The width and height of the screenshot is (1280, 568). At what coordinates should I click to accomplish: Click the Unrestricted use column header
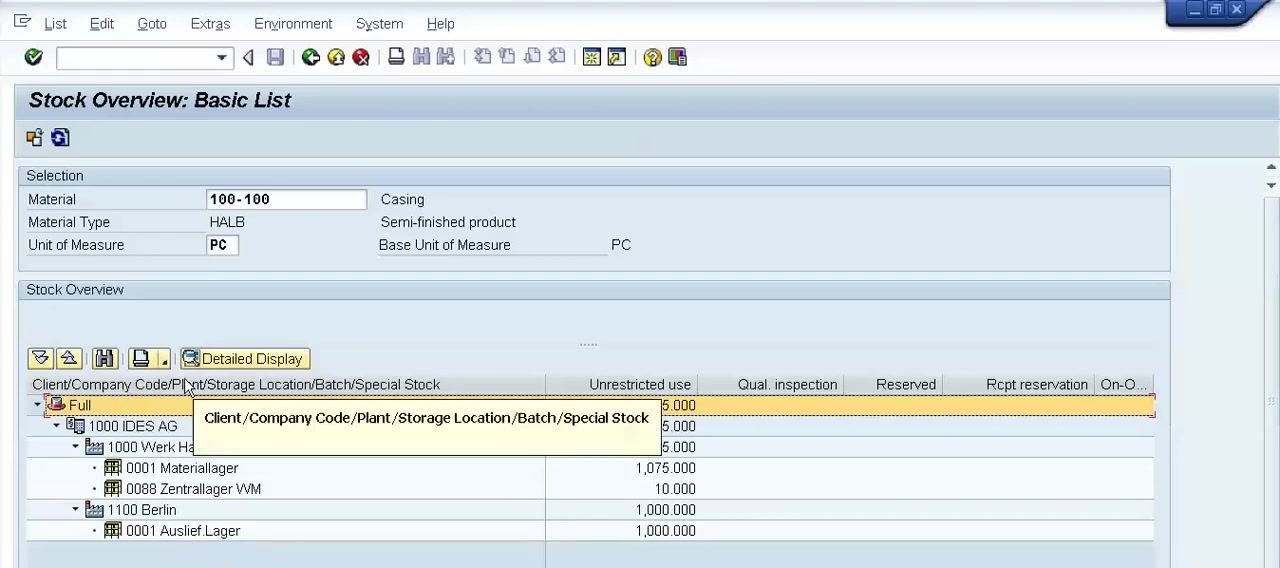[x=621, y=384]
